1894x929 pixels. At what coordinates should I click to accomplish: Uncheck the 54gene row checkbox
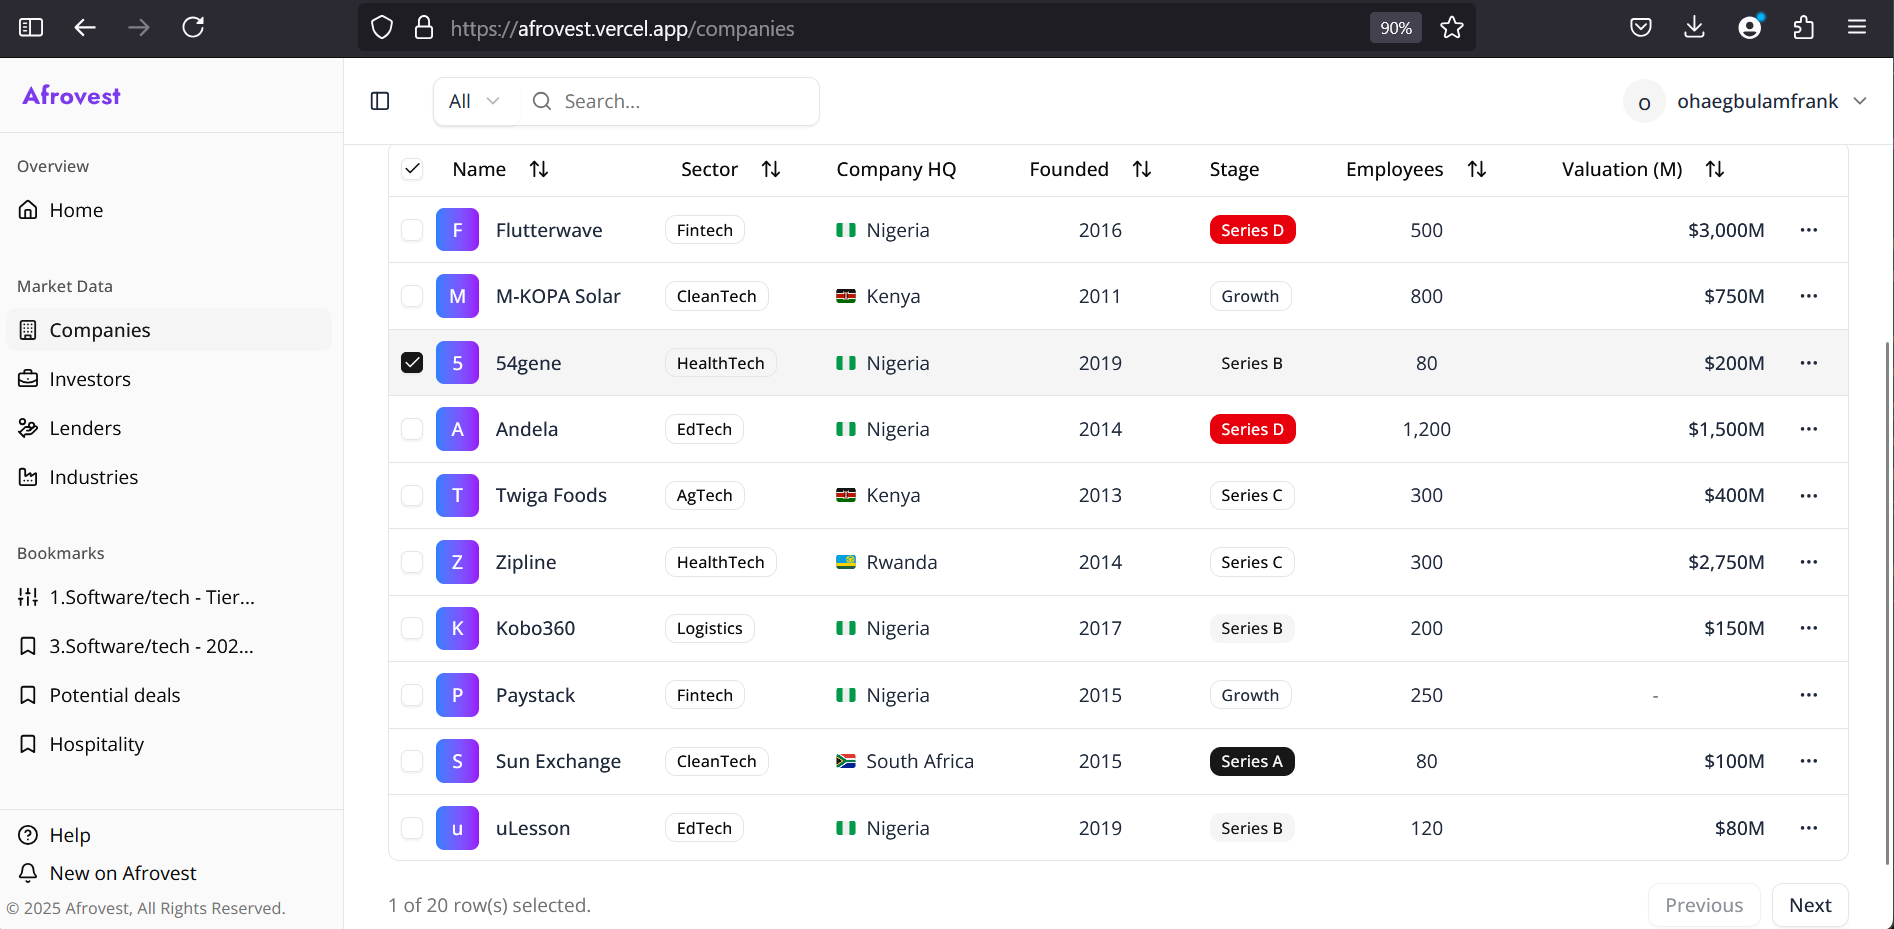412,362
